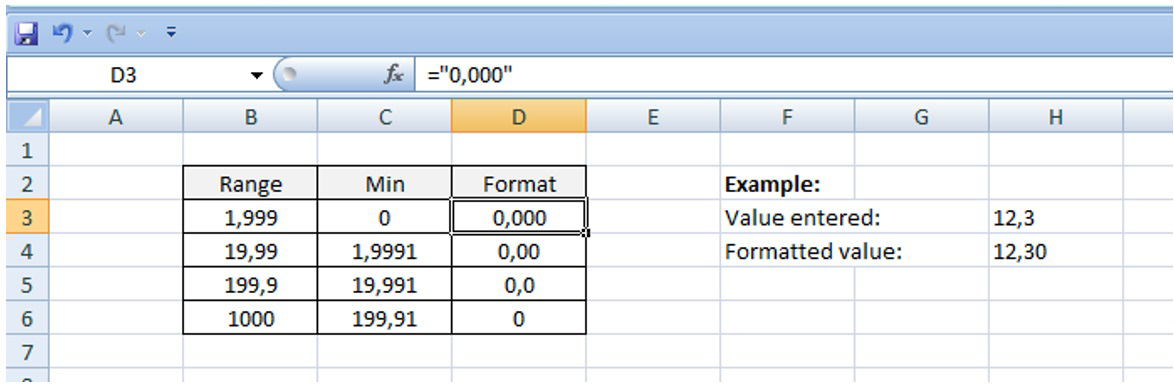Select row 4 header
Screen dimensions: 1174x385
tap(28, 251)
